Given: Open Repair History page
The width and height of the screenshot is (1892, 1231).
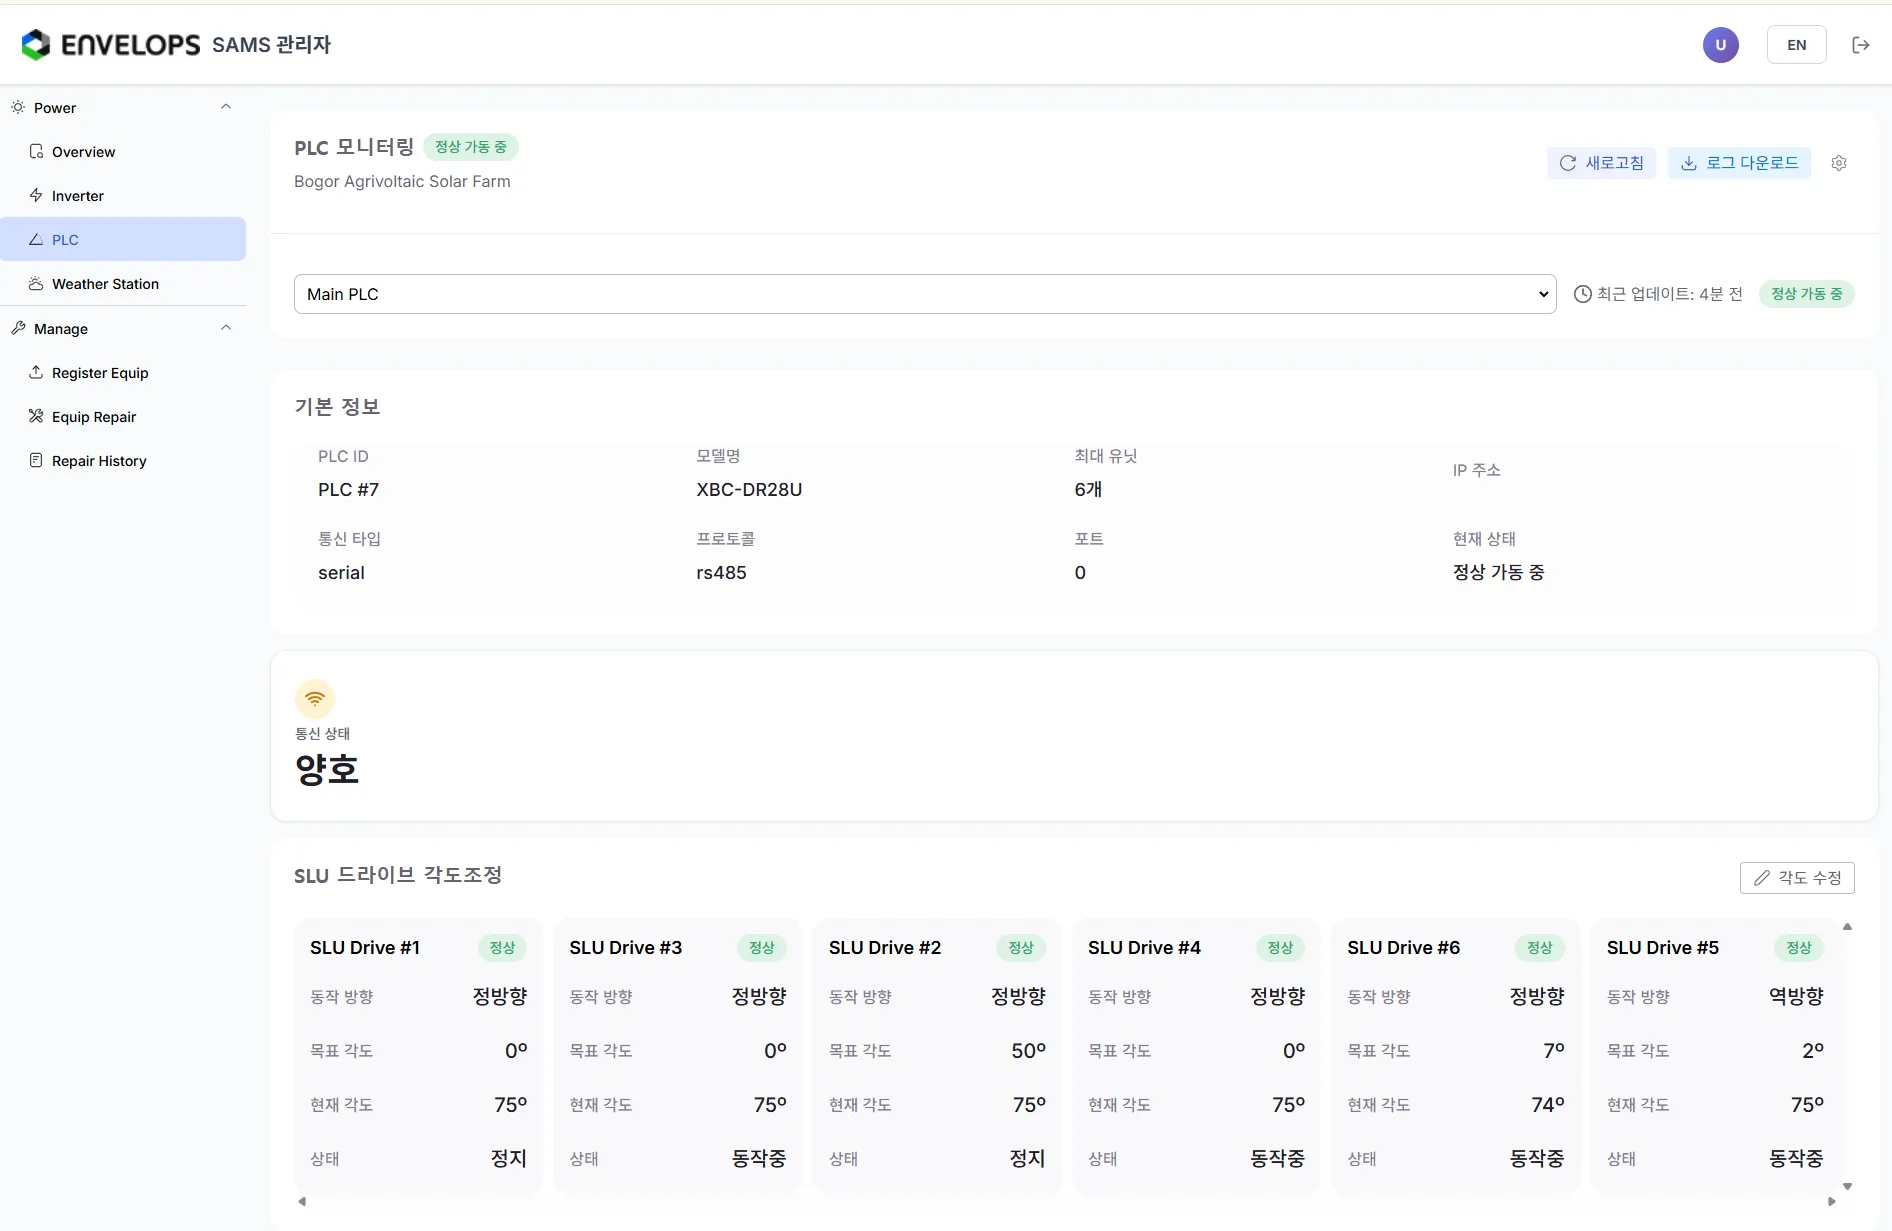Looking at the screenshot, I should point(123,461).
